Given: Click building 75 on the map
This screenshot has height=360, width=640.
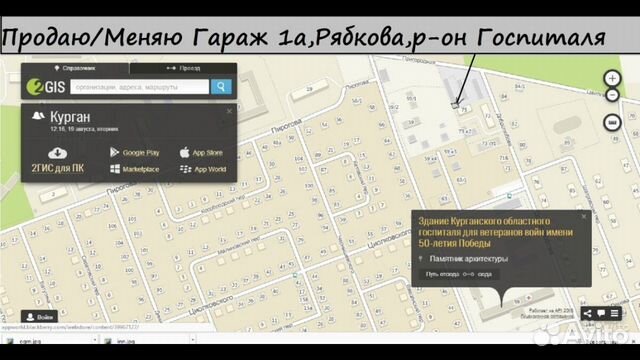Looking at the screenshot, I should tap(463, 109).
